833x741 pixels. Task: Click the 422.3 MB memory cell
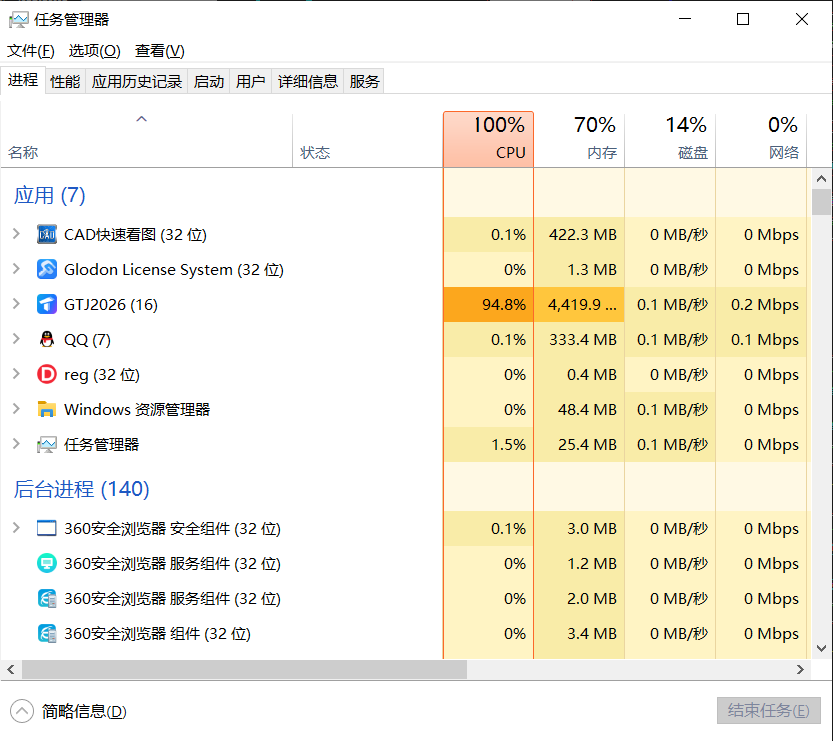click(x=579, y=234)
